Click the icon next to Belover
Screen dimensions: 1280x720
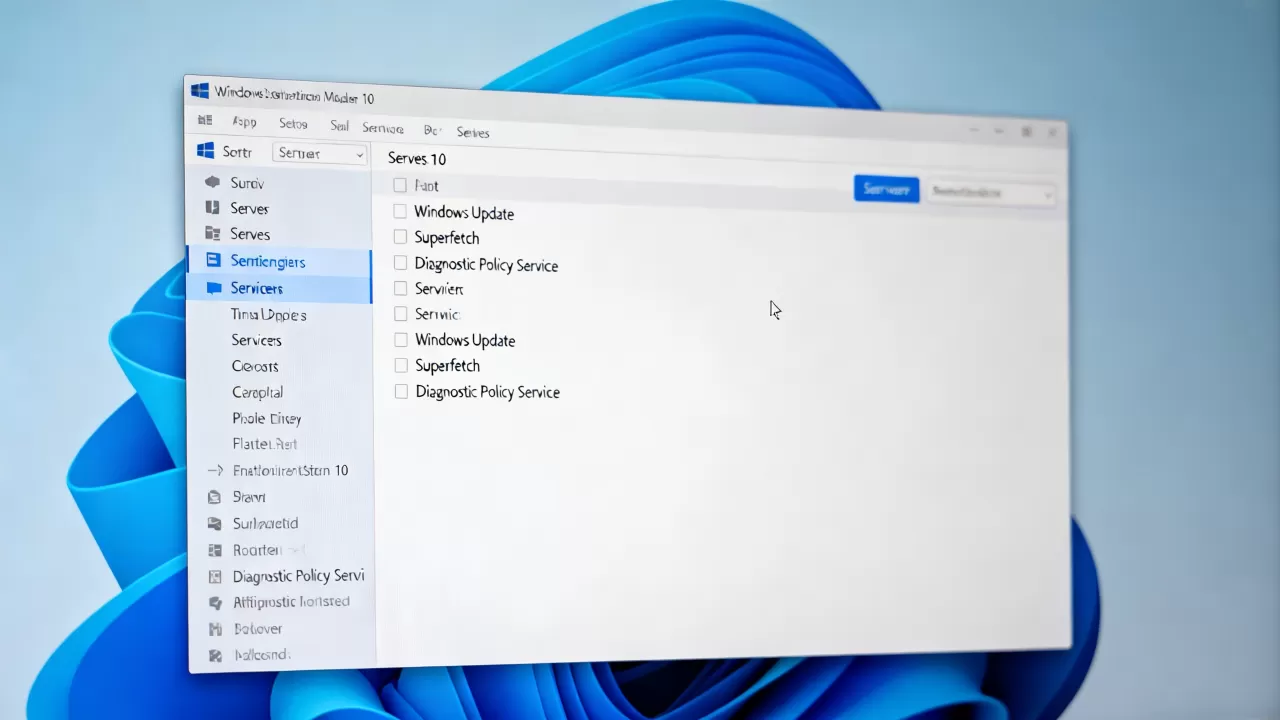[213, 629]
